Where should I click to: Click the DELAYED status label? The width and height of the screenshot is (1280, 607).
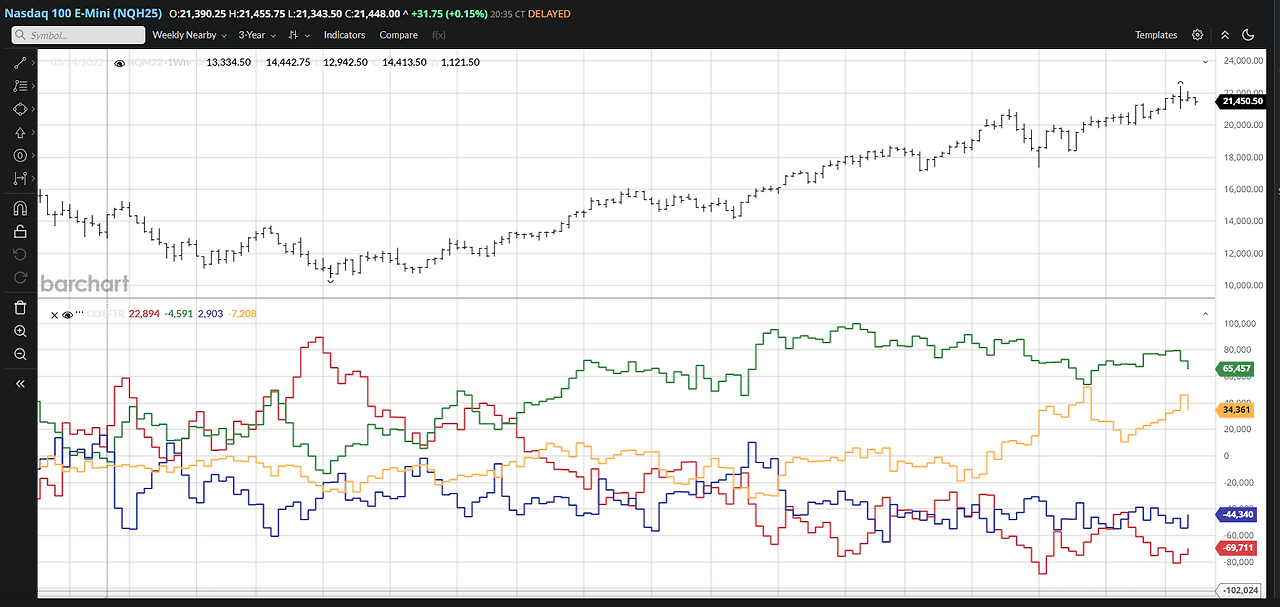(549, 14)
